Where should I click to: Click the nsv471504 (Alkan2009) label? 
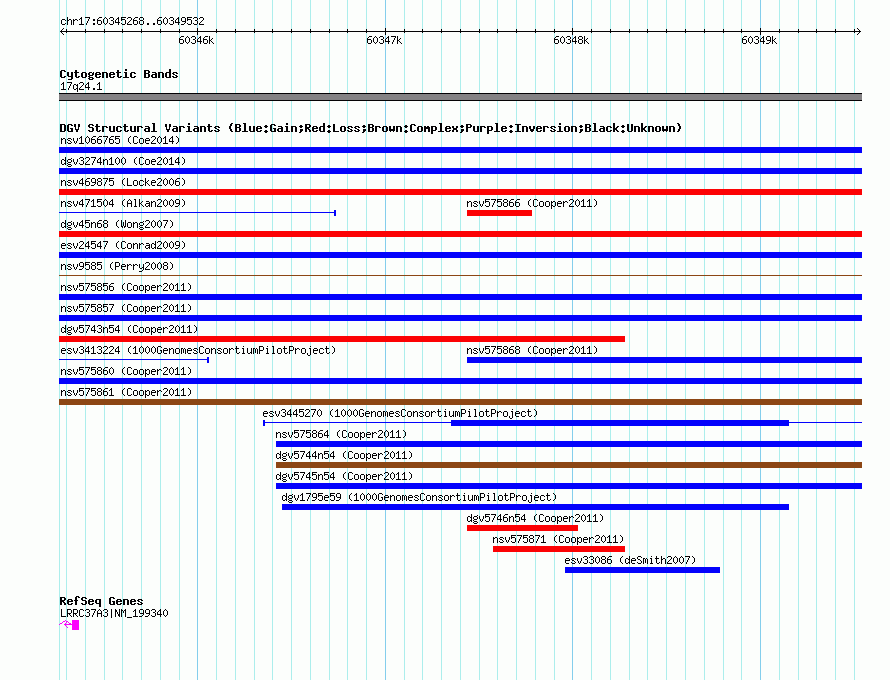coord(123,203)
